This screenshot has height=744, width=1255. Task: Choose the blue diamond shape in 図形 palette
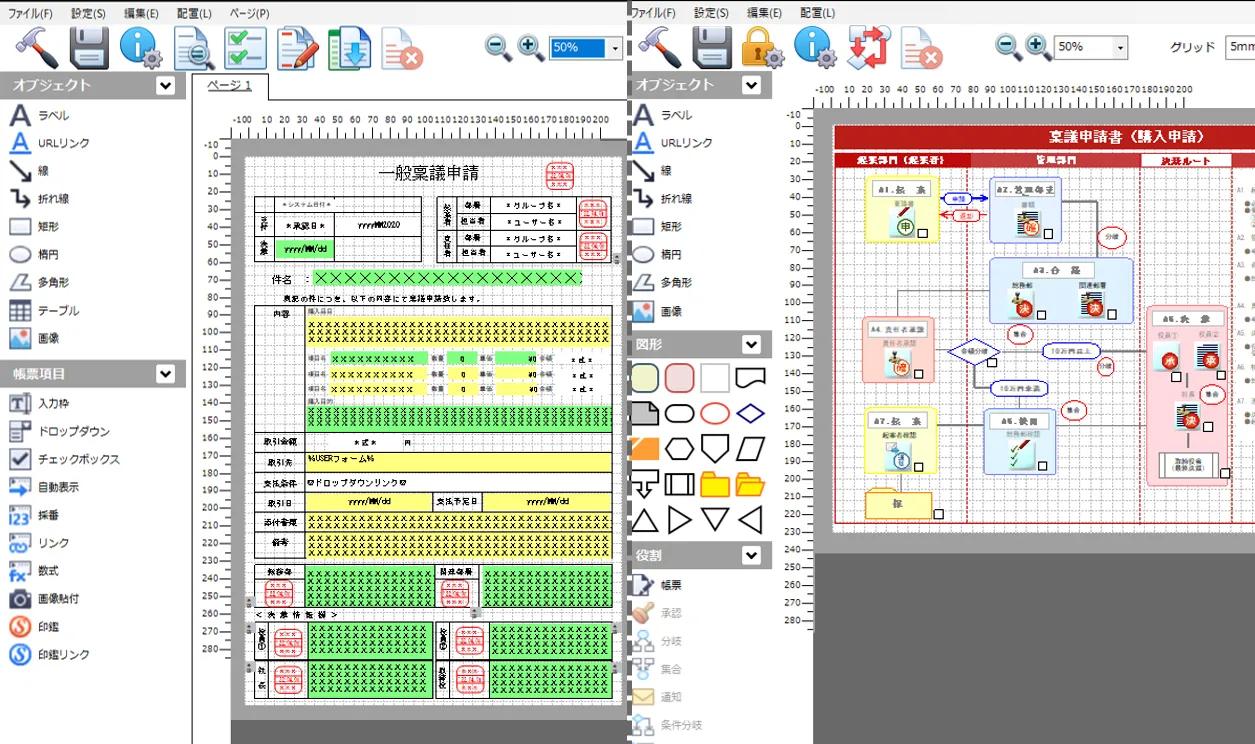point(750,413)
